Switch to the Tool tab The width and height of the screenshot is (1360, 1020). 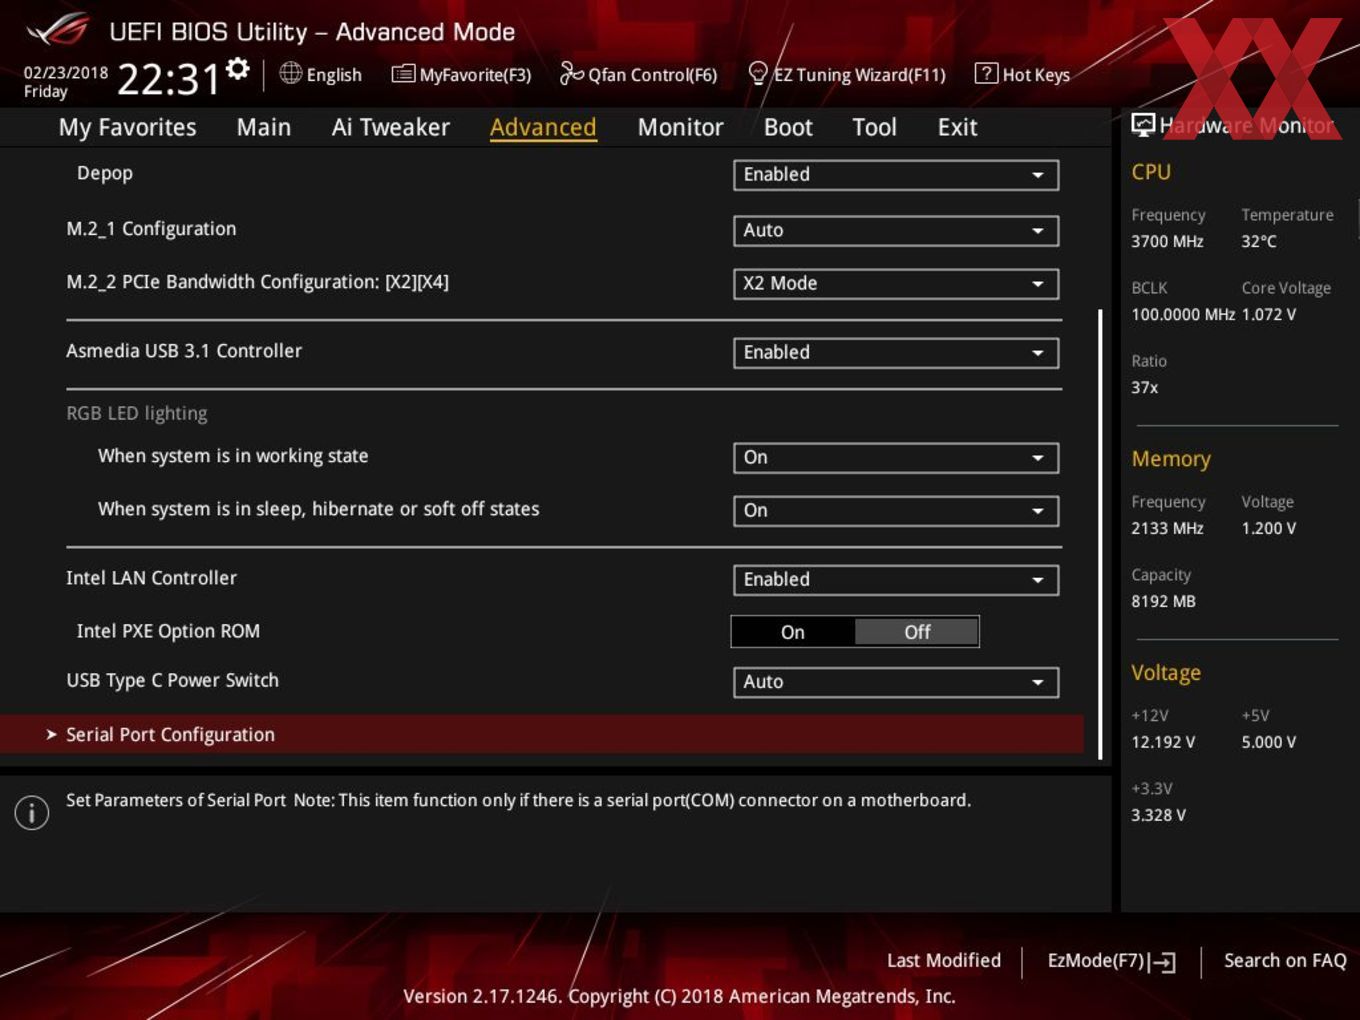pyautogui.click(x=874, y=127)
